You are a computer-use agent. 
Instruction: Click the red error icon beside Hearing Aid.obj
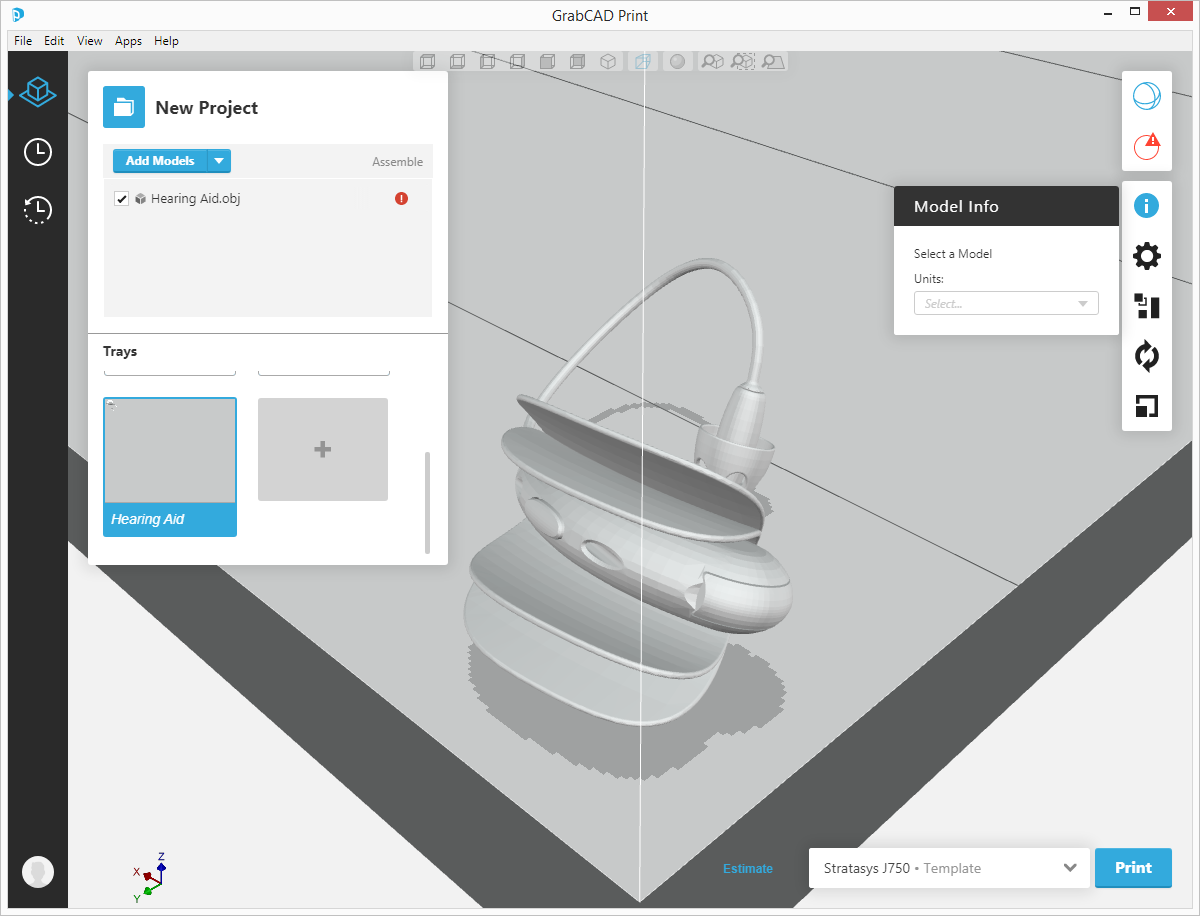click(x=402, y=199)
